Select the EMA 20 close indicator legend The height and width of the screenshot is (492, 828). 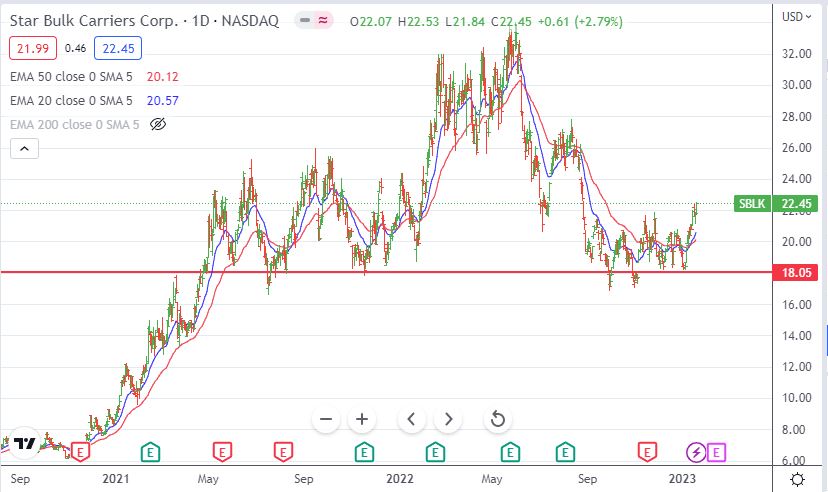(x=71, y=100)
